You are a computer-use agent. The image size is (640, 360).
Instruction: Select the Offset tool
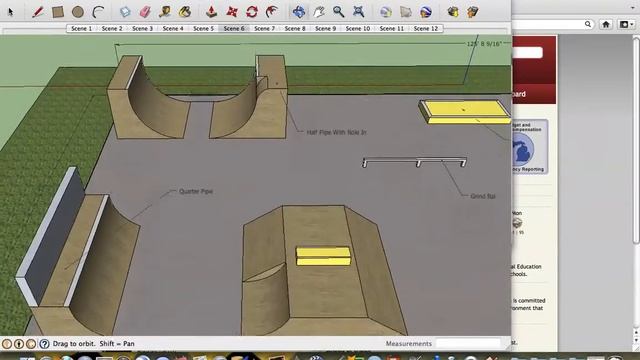coord(272,12)
